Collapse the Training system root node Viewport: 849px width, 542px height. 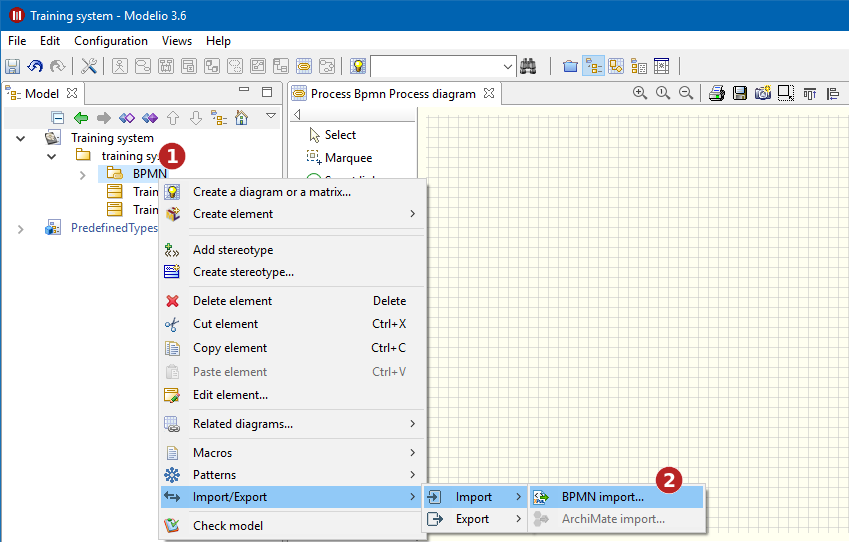(21, 139)
